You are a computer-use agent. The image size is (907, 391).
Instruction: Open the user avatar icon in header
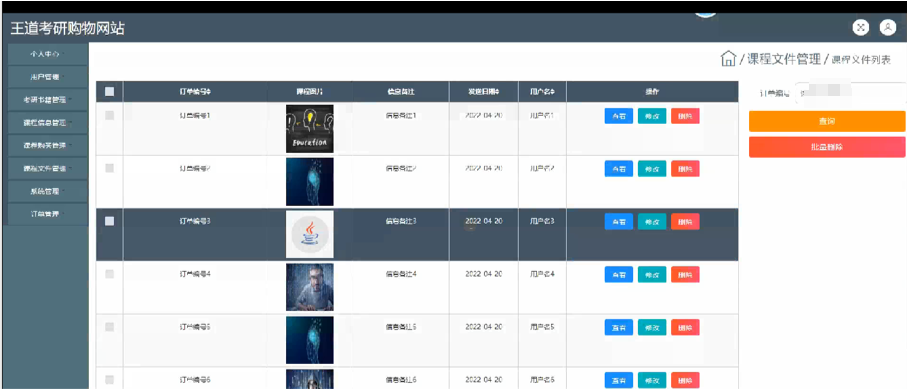pyautogui.click(x=888, y=27)
